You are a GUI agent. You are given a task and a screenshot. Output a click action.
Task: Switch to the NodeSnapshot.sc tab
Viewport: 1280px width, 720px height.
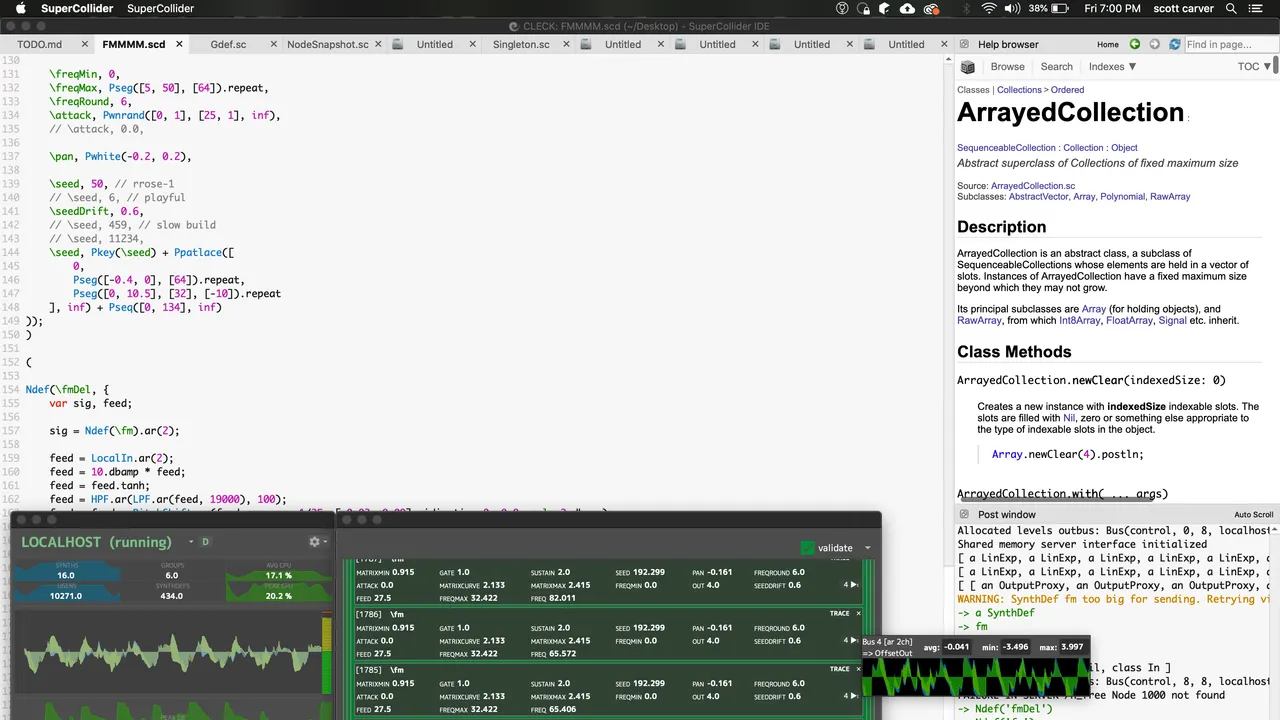click(328, 44)
